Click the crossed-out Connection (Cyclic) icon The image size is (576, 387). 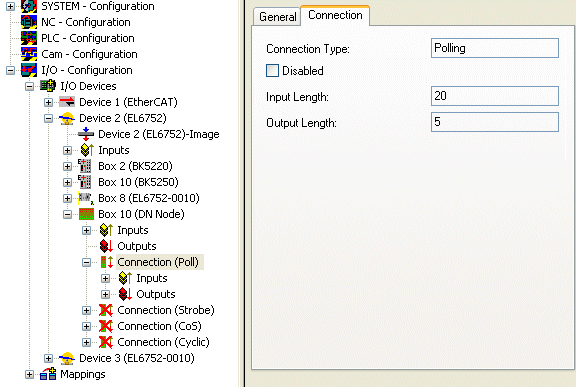pyautogui.click(x=106, y=342)
